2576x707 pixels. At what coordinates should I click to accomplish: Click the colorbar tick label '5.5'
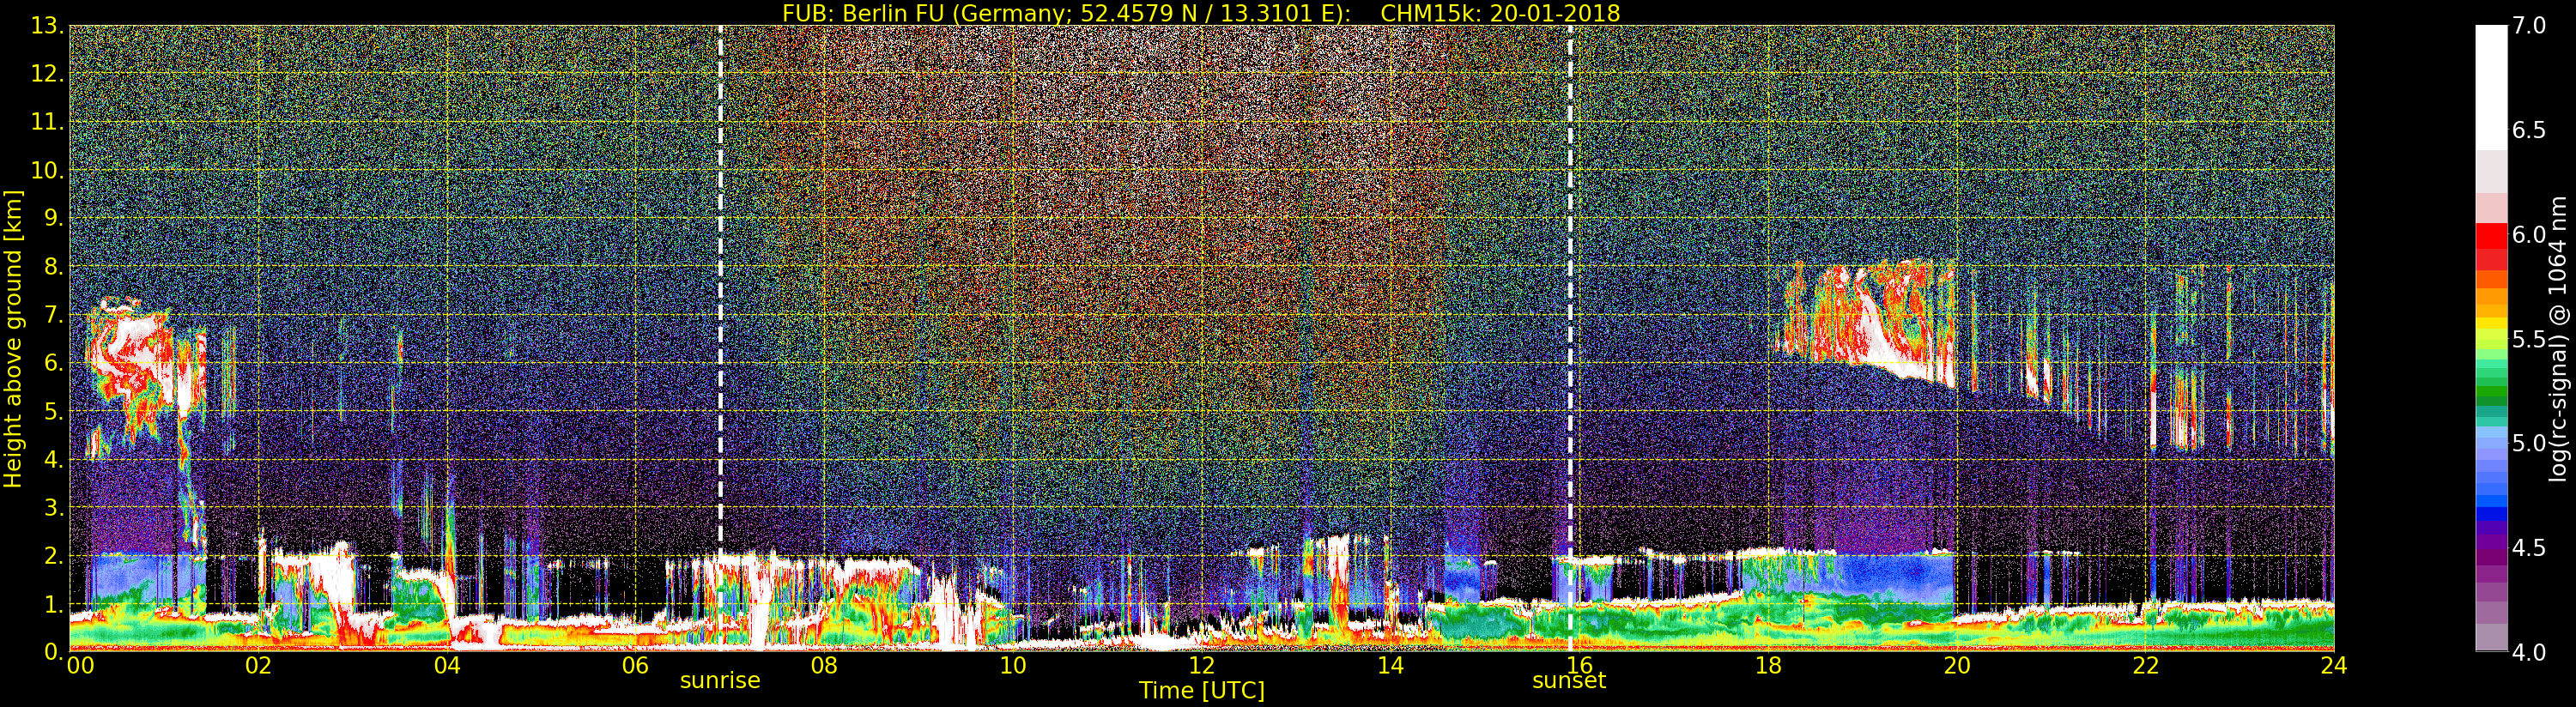2529,339
